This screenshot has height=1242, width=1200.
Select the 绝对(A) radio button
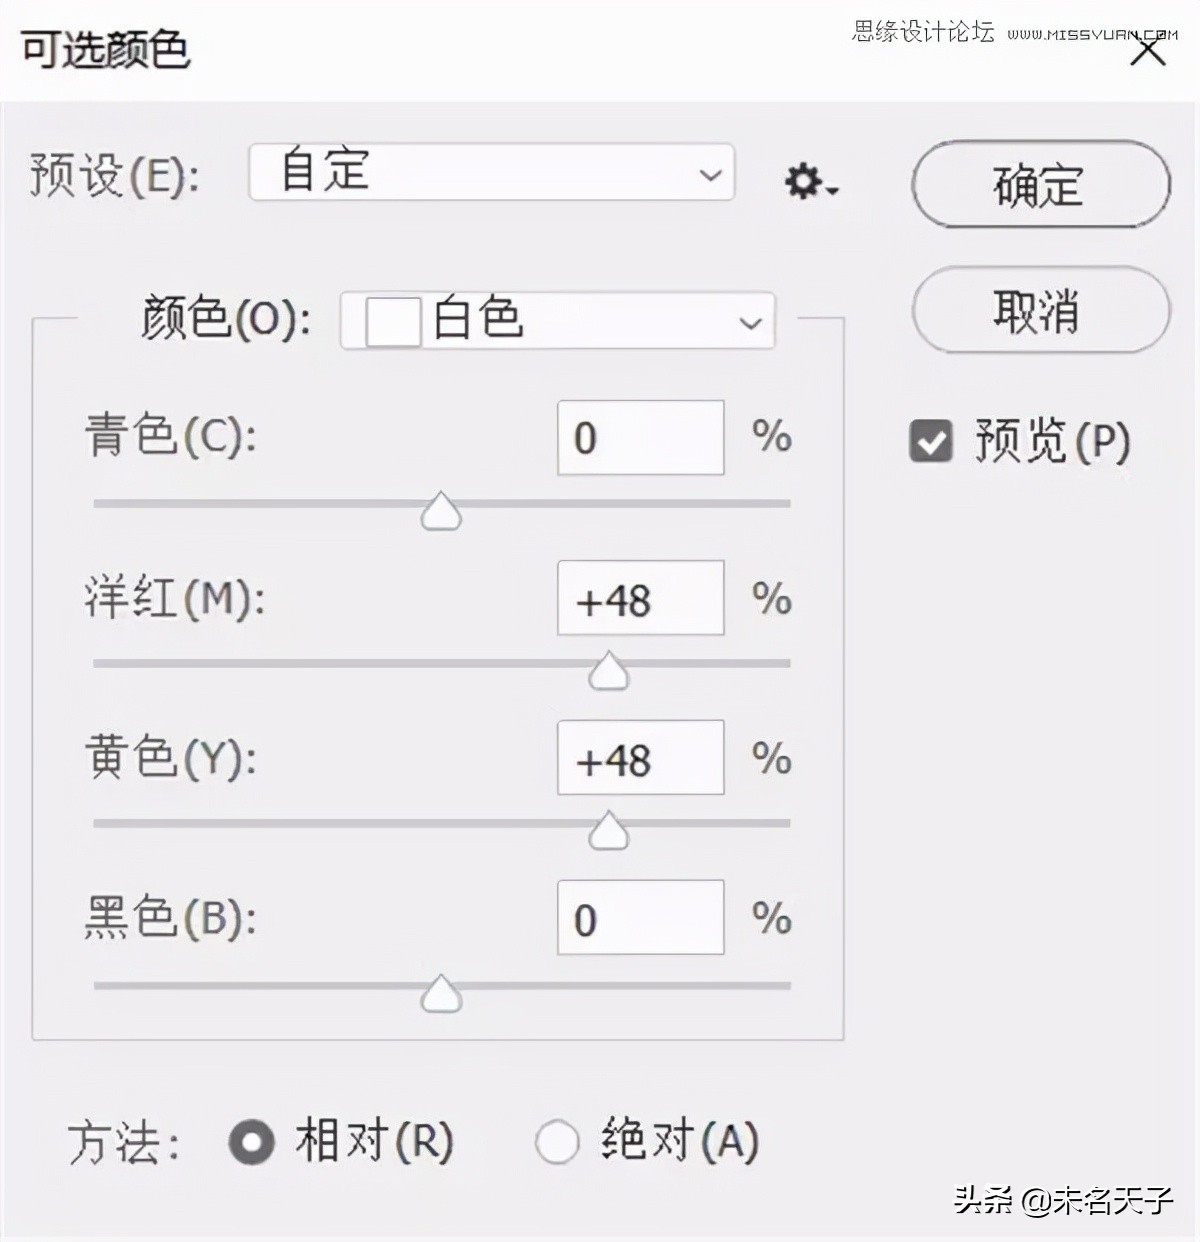point(558,1141)
